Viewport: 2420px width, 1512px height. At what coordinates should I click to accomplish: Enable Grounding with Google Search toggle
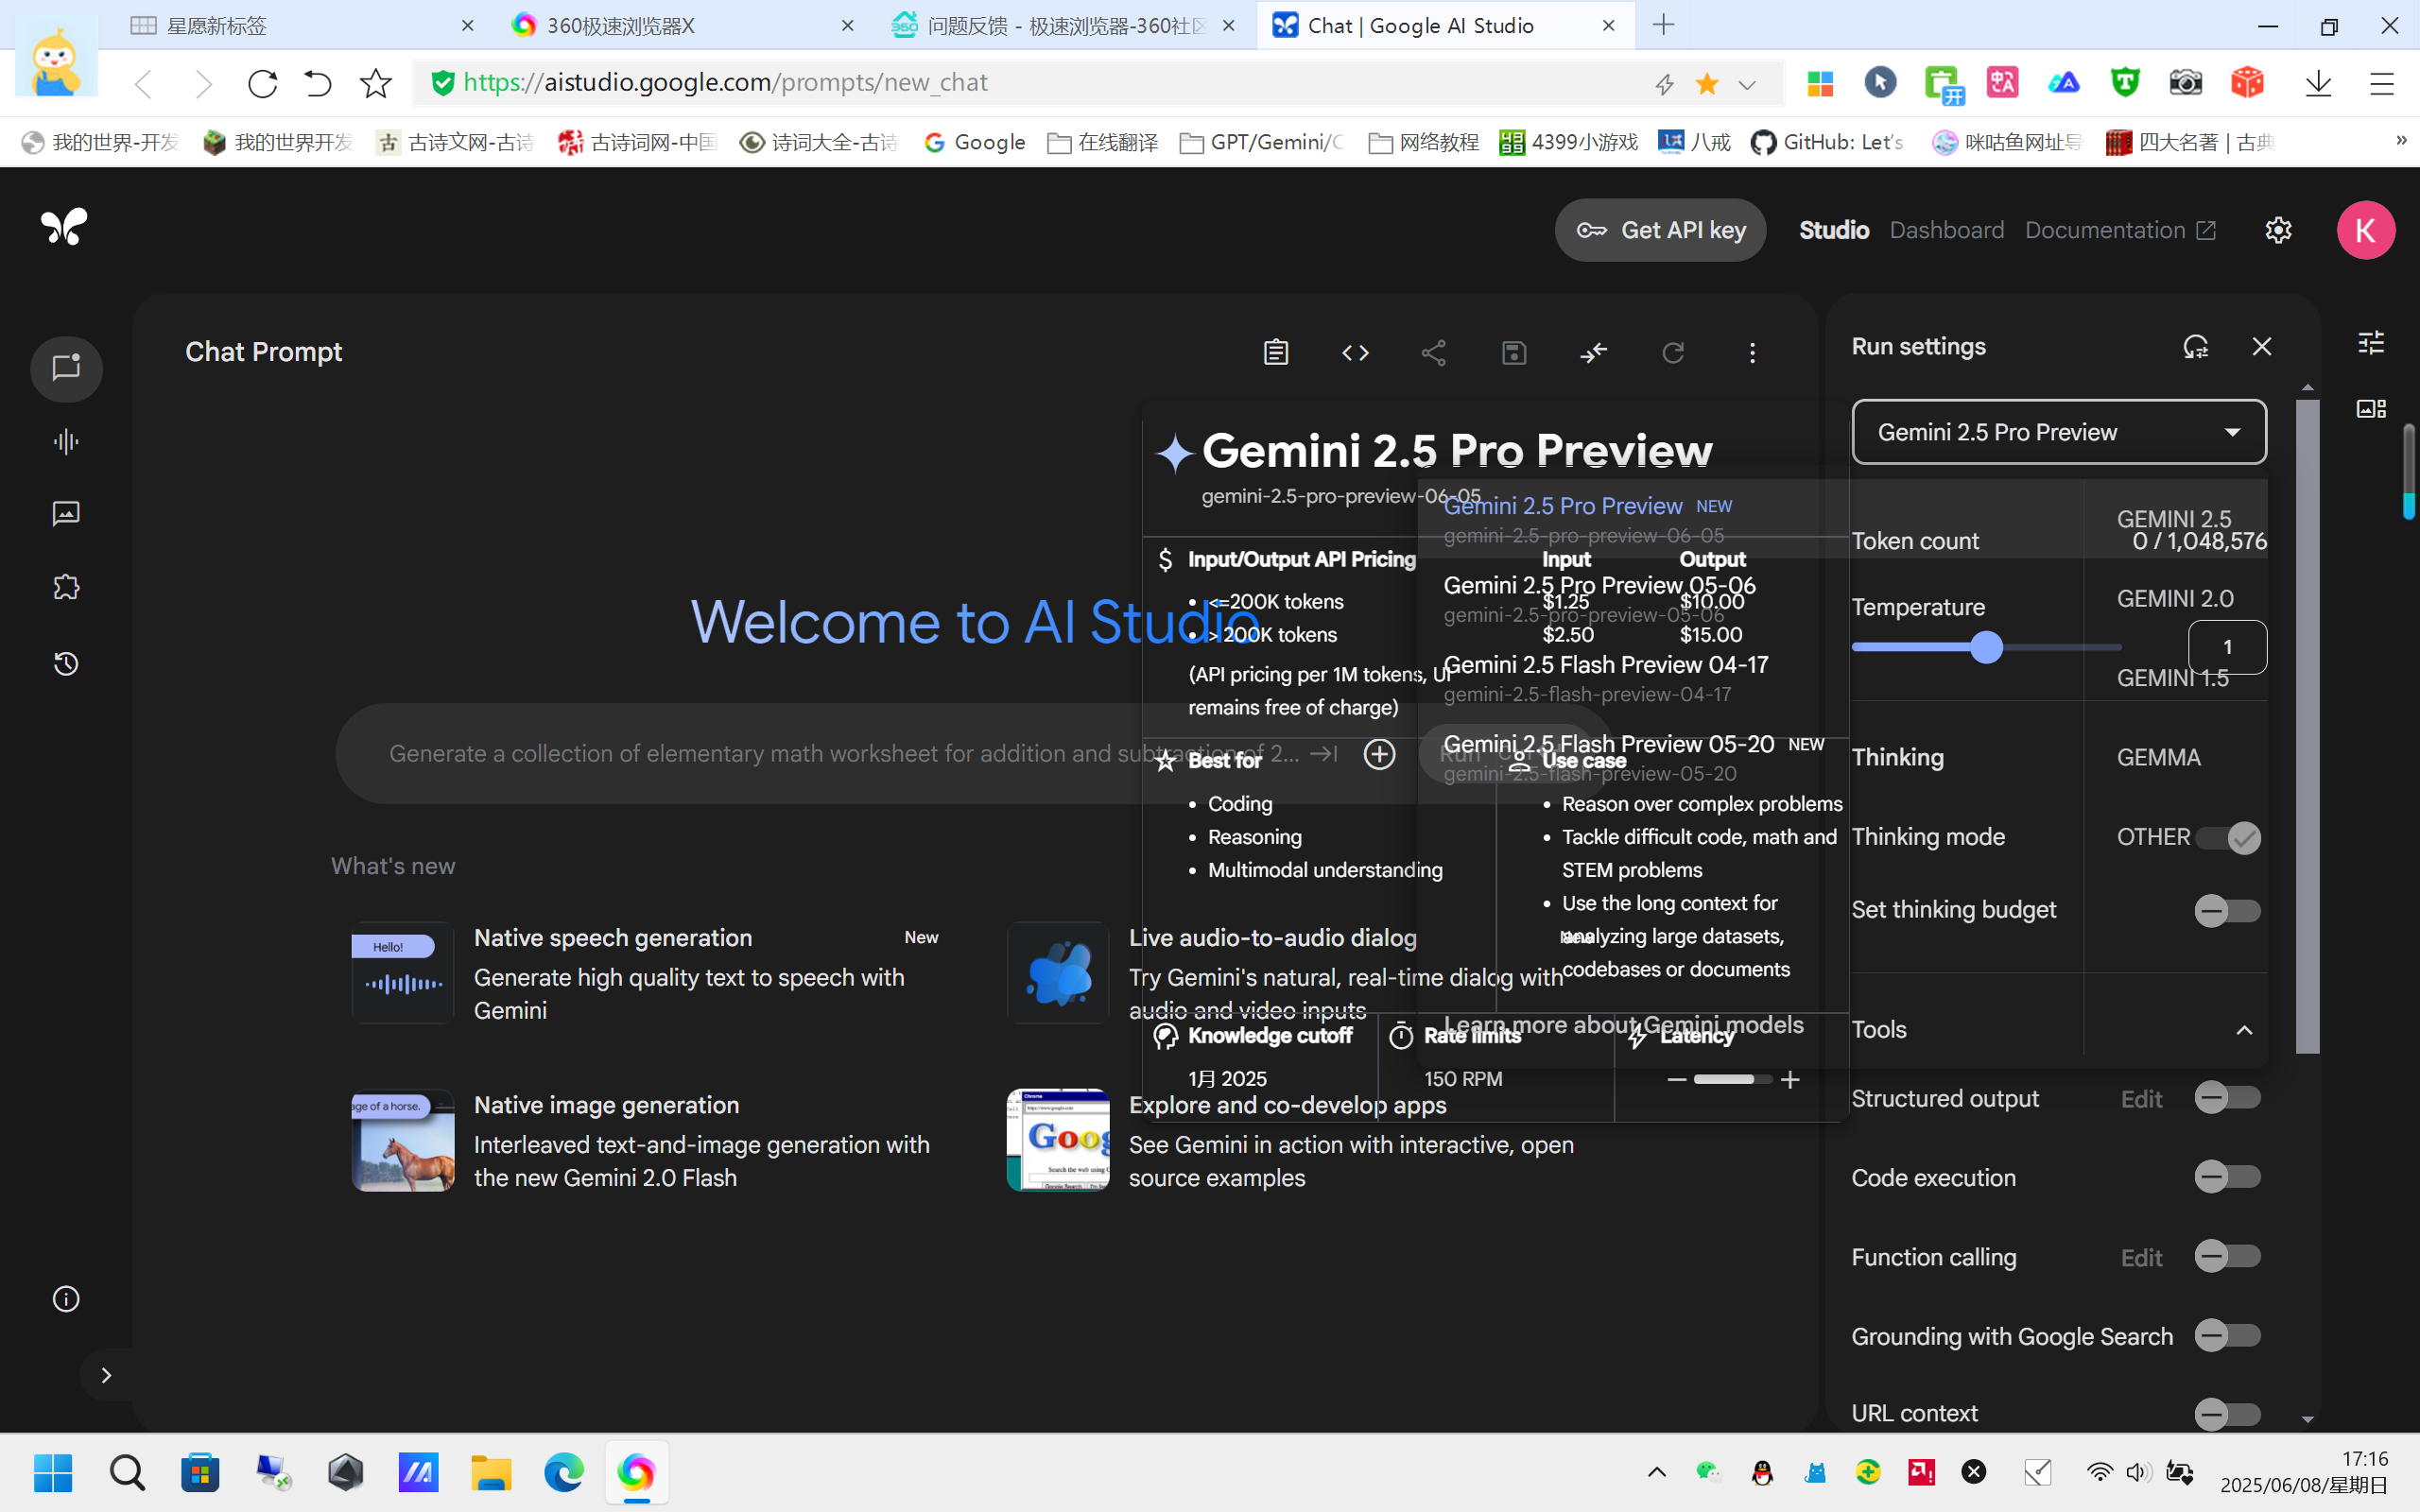coord(2228,1335)
